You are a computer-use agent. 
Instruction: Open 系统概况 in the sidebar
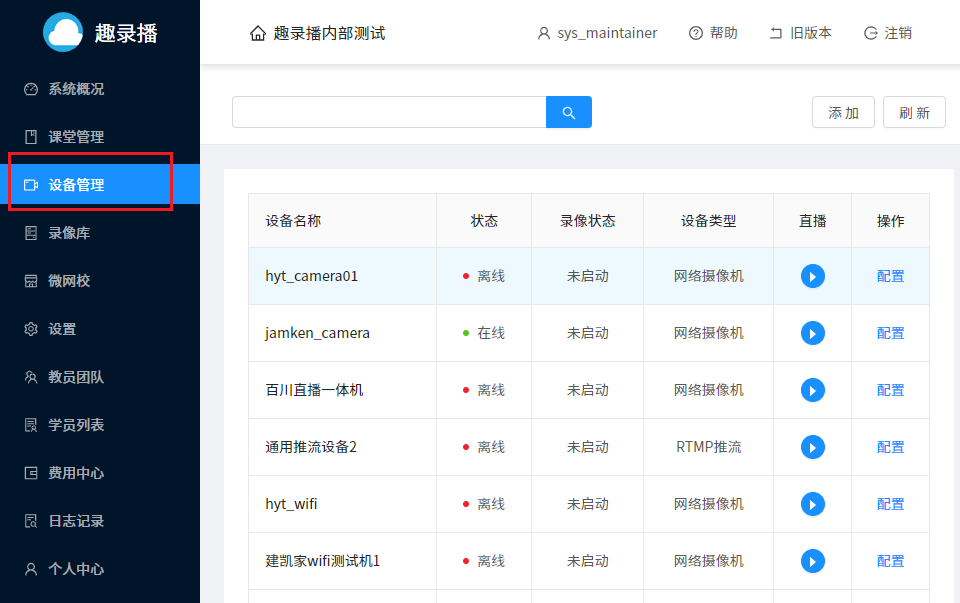coord(100,89)
